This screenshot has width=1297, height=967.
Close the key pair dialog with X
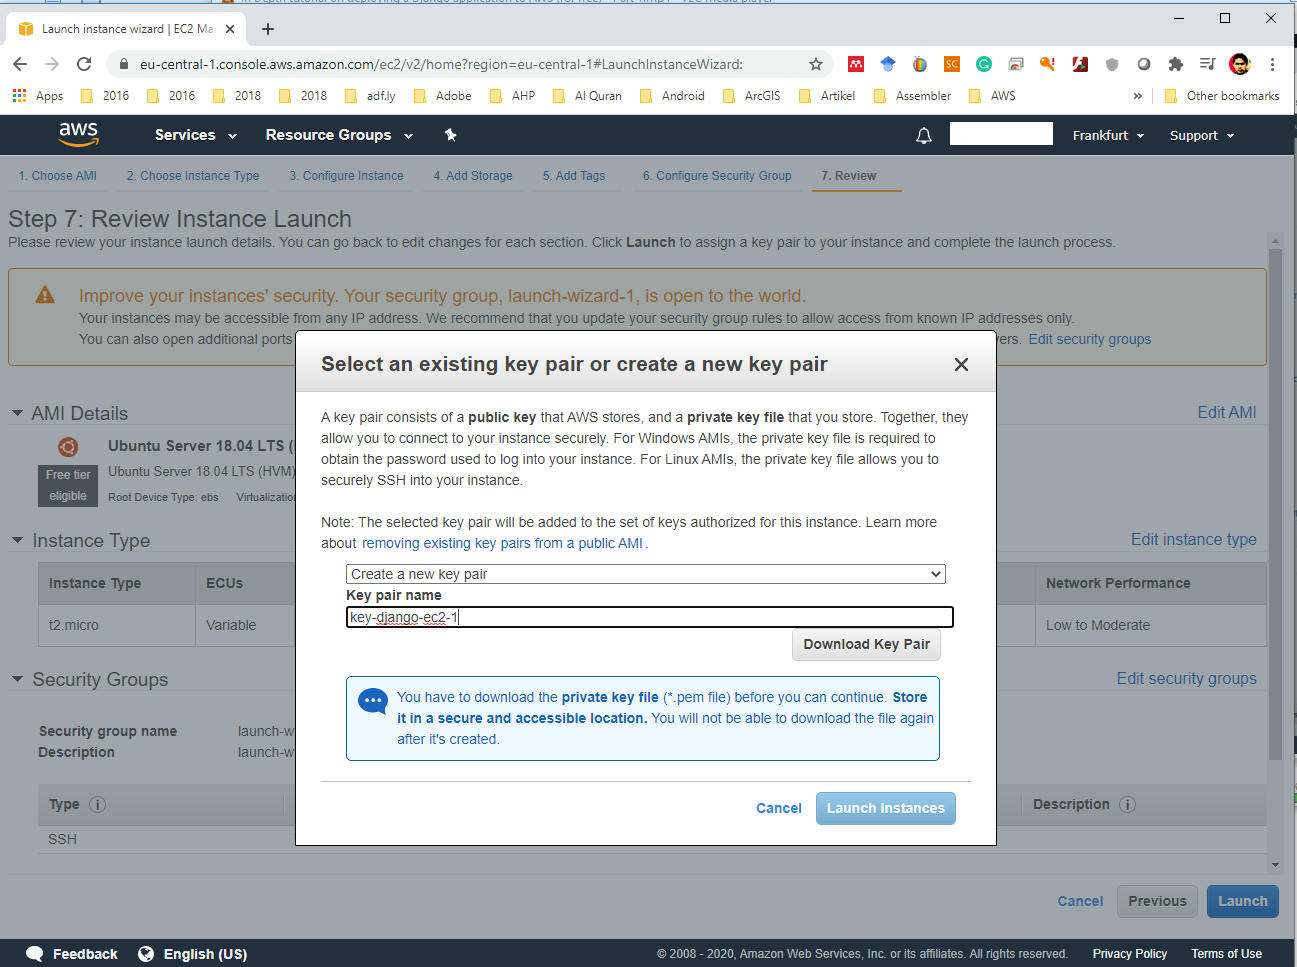pos(961,364)
